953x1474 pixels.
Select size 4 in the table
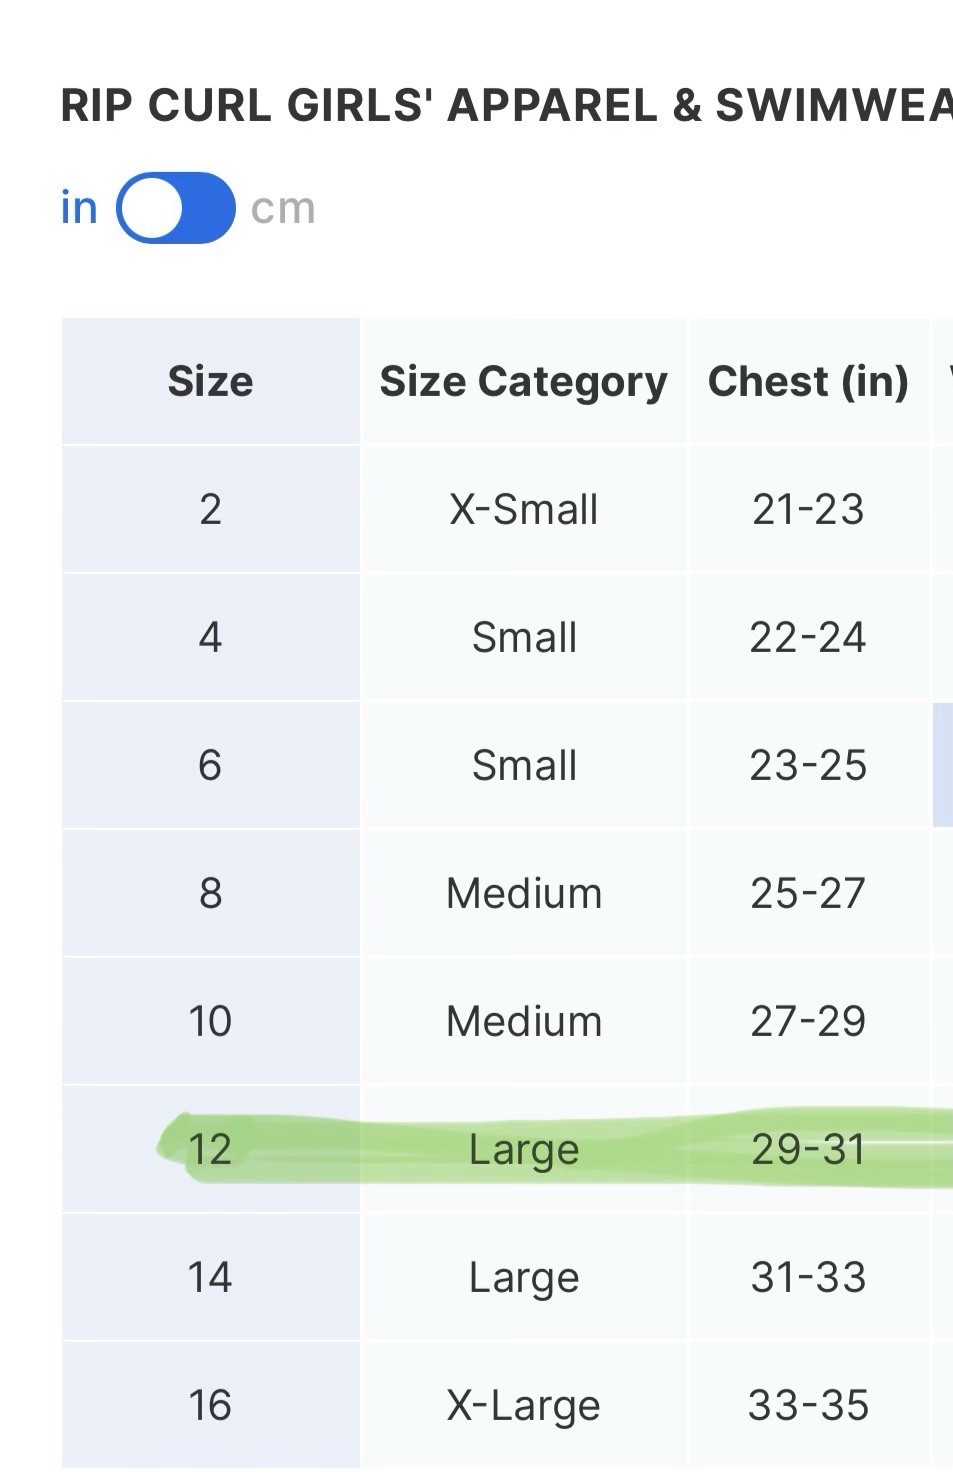[x=210, y=637]
